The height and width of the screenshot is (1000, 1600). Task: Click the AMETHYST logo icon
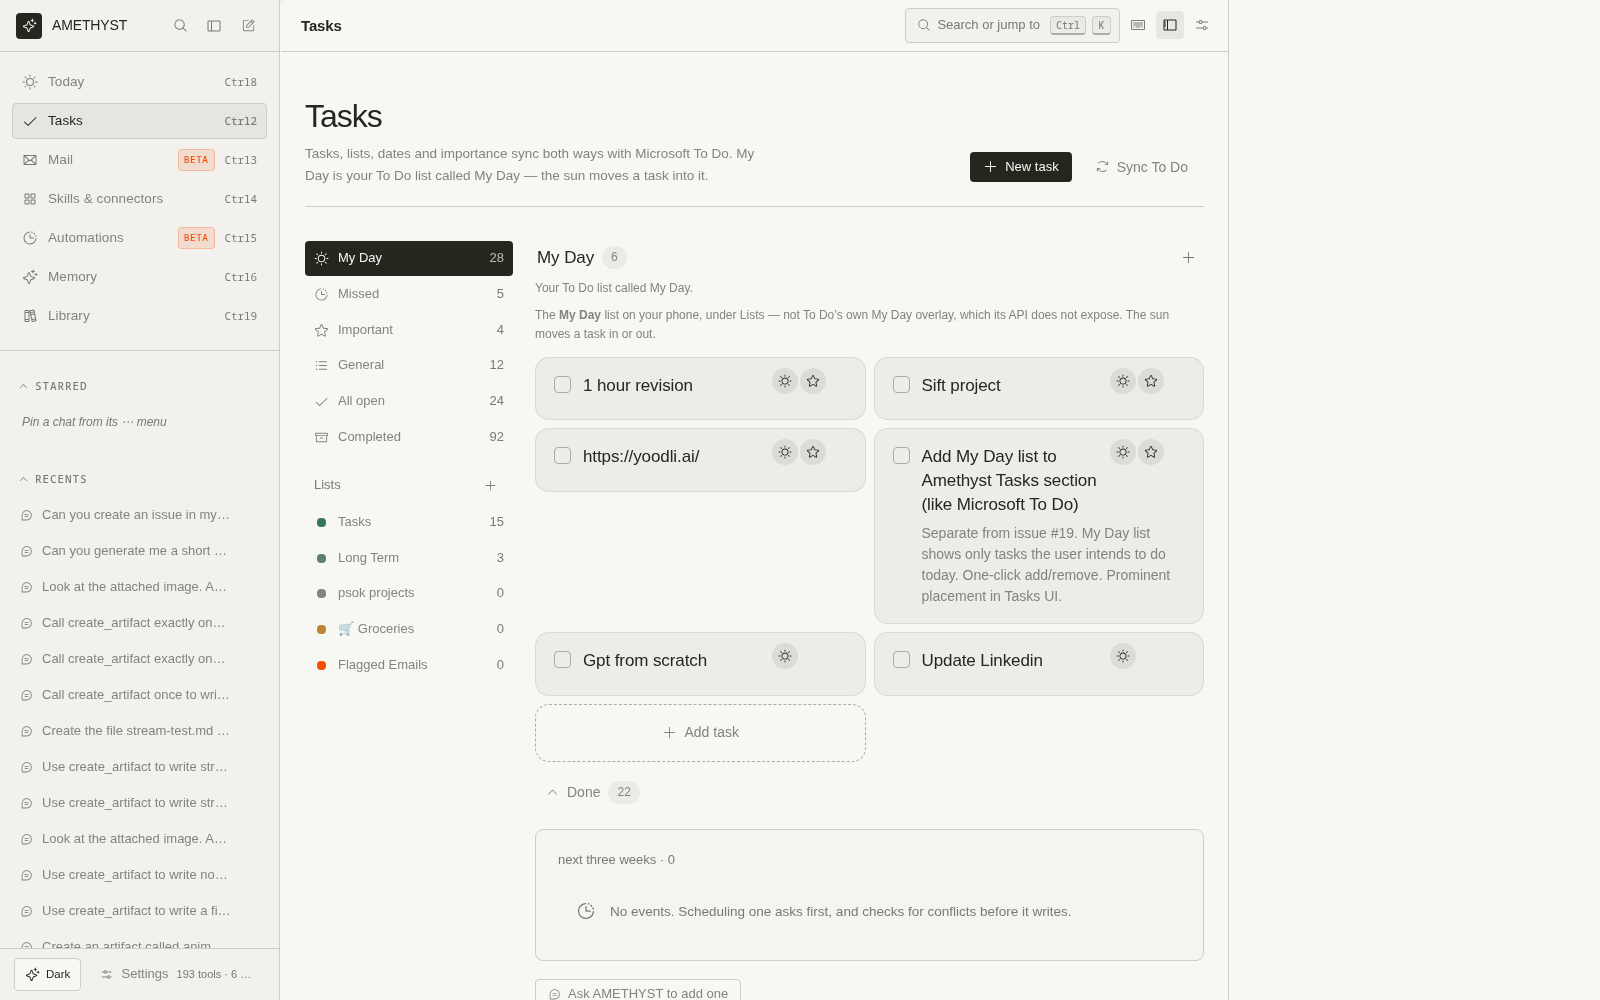[29, 26]
